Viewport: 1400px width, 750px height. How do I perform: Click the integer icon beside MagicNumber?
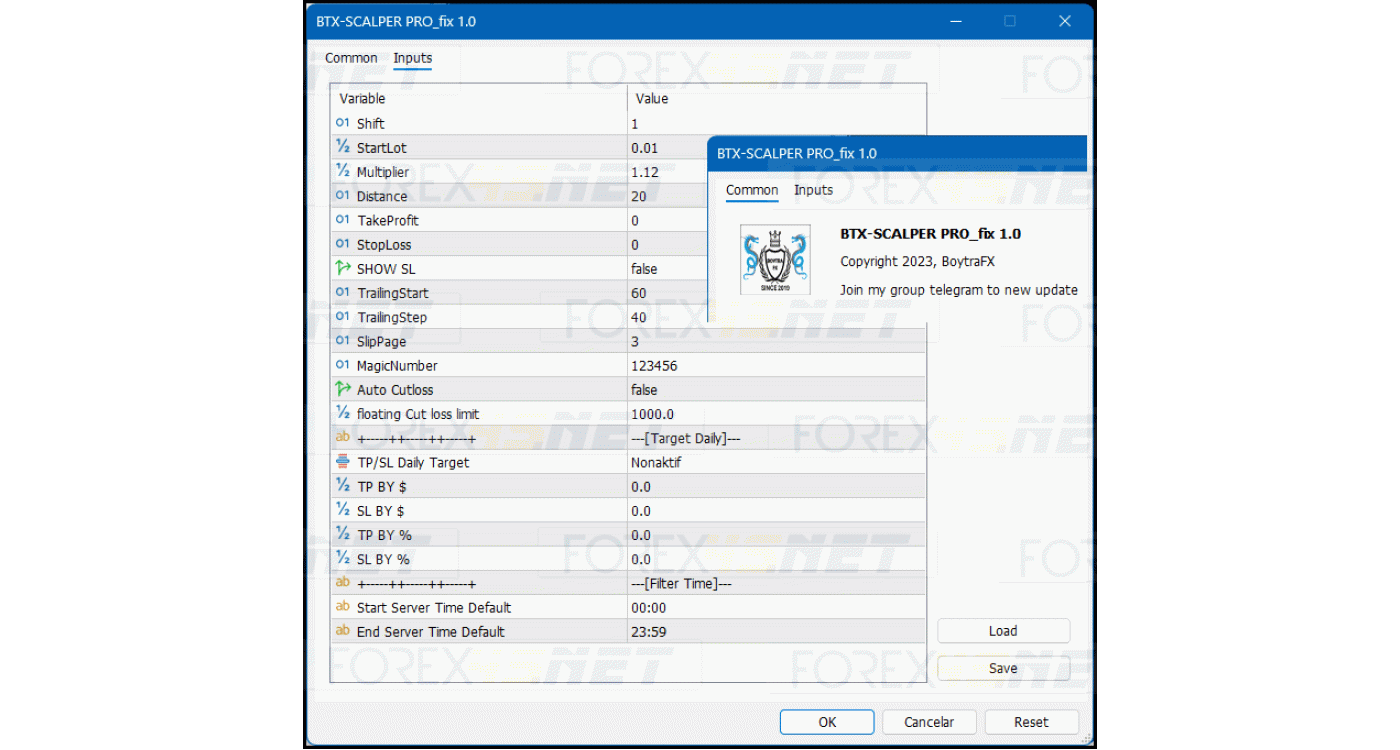tap(343, 365)
